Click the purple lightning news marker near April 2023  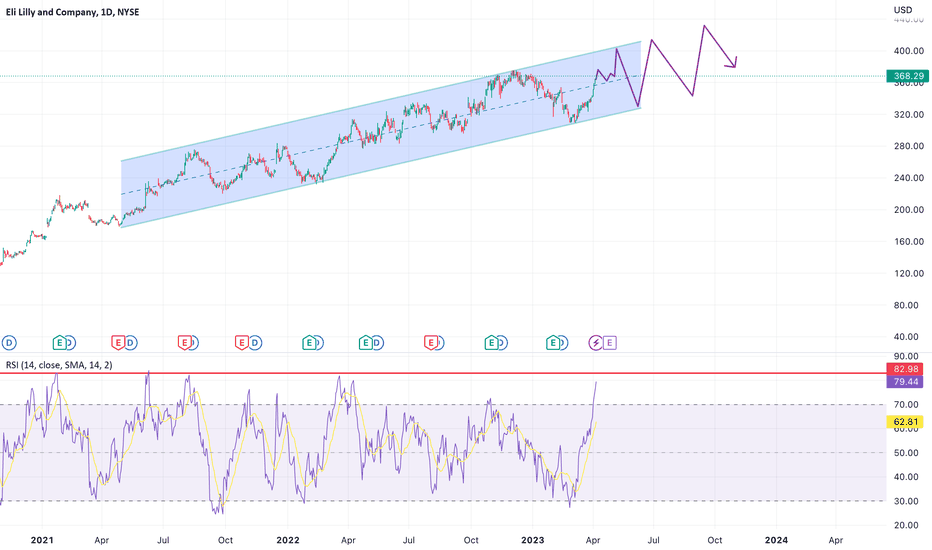596,342
